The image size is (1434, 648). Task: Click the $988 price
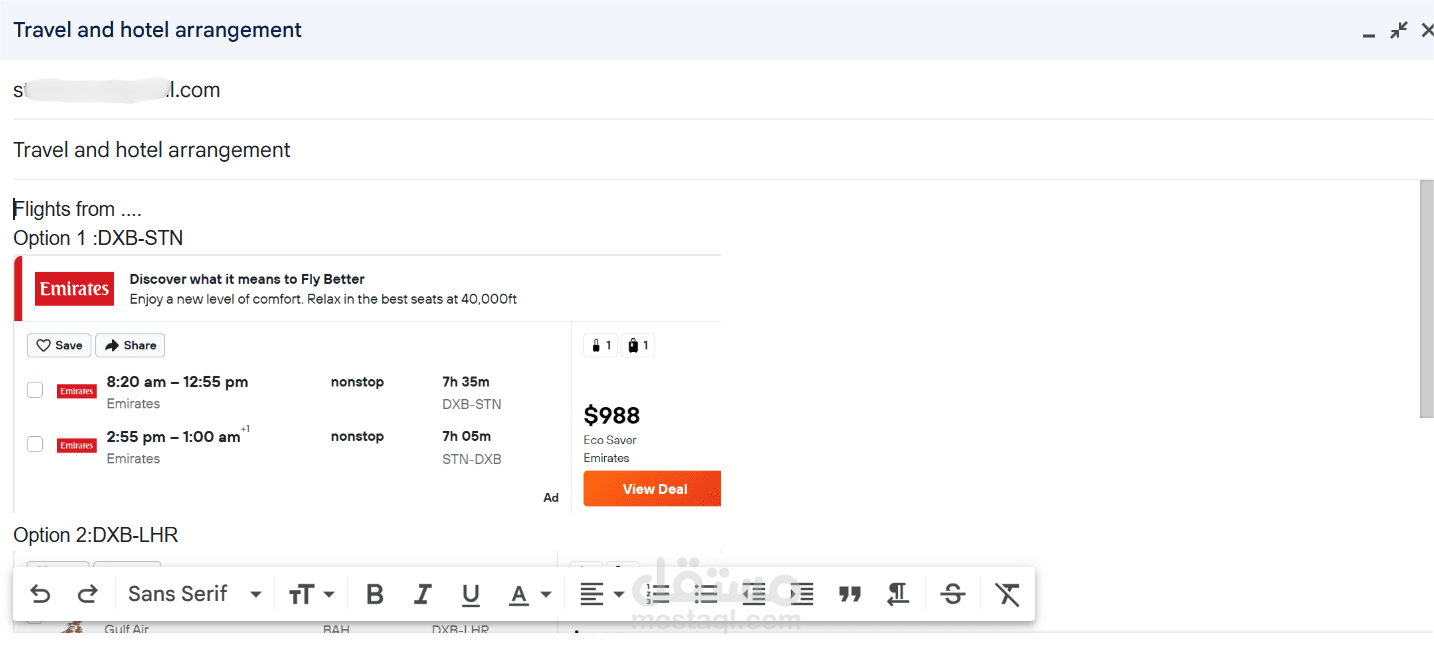[612, 415]
